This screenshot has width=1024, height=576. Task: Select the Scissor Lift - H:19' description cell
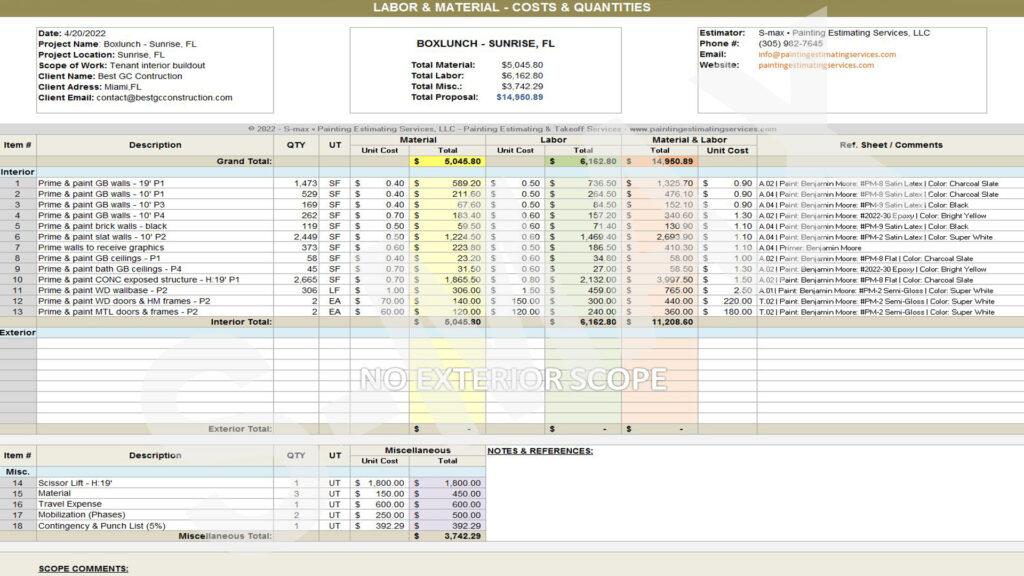78,483
